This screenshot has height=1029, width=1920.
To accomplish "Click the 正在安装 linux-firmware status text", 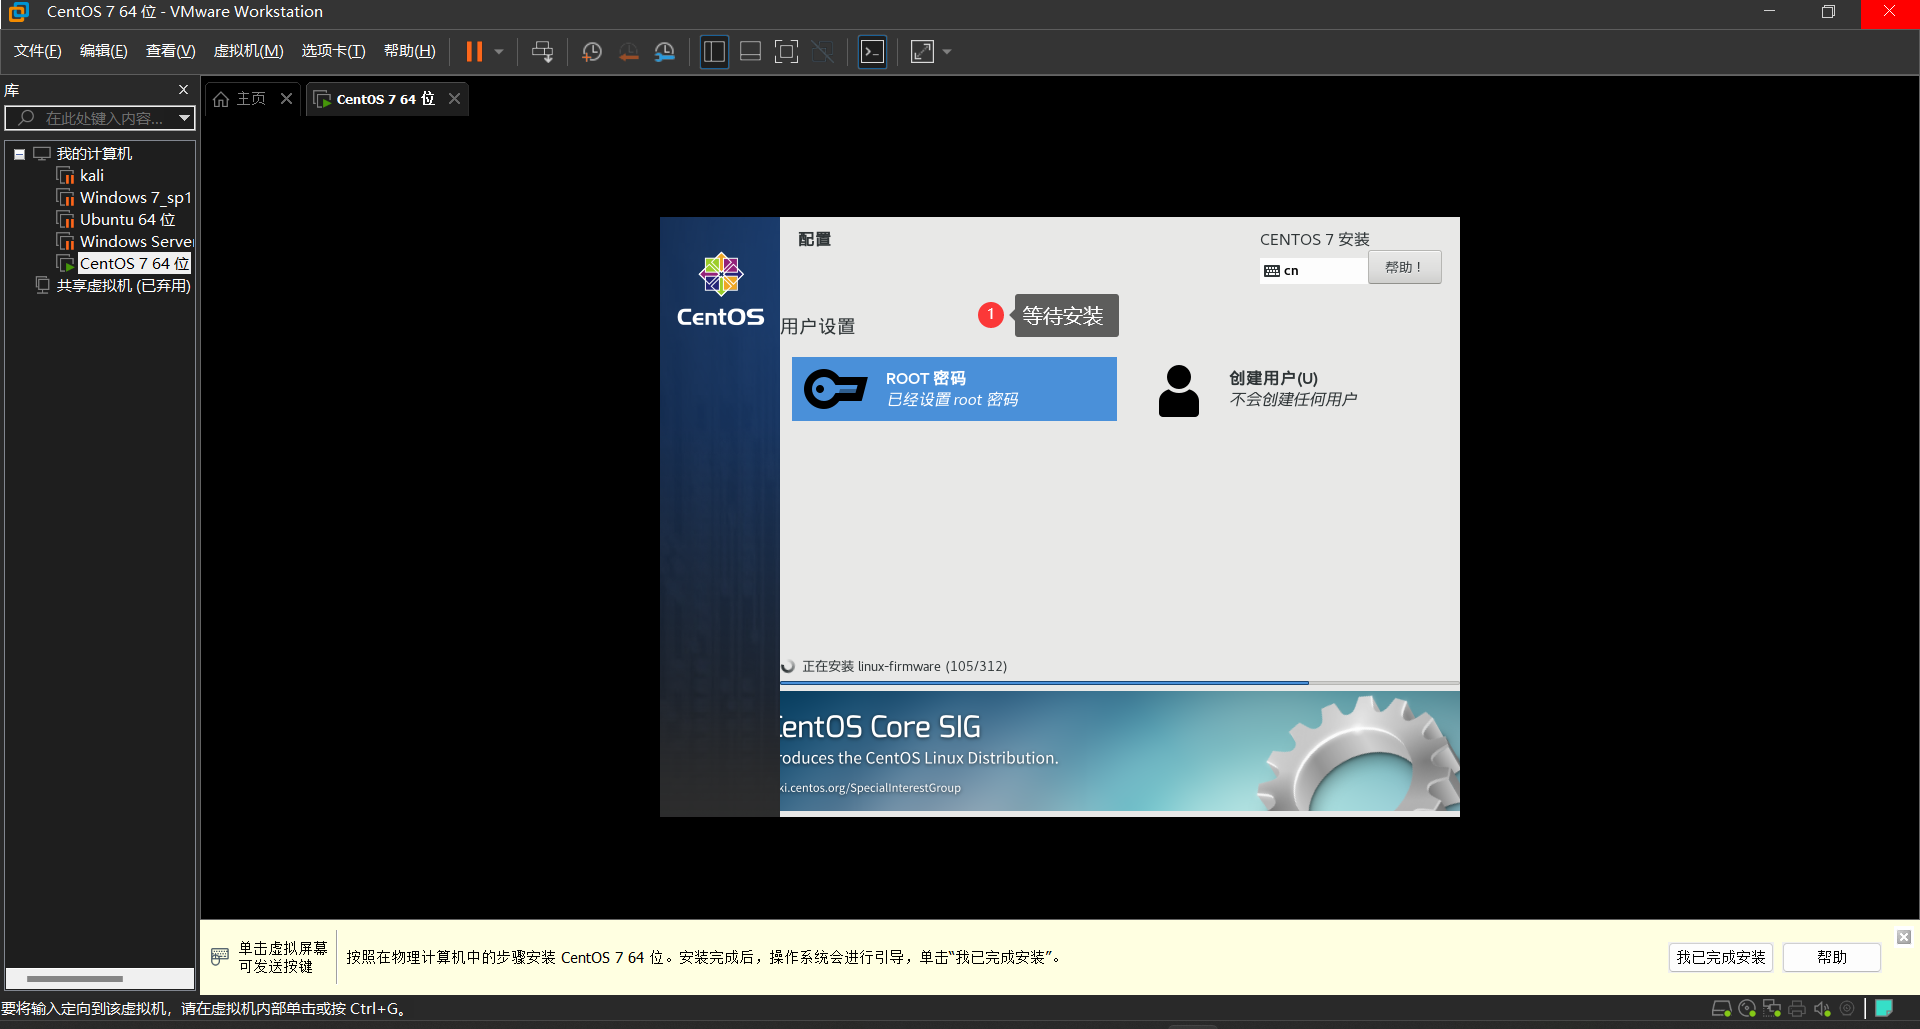I will click(904, 666).
